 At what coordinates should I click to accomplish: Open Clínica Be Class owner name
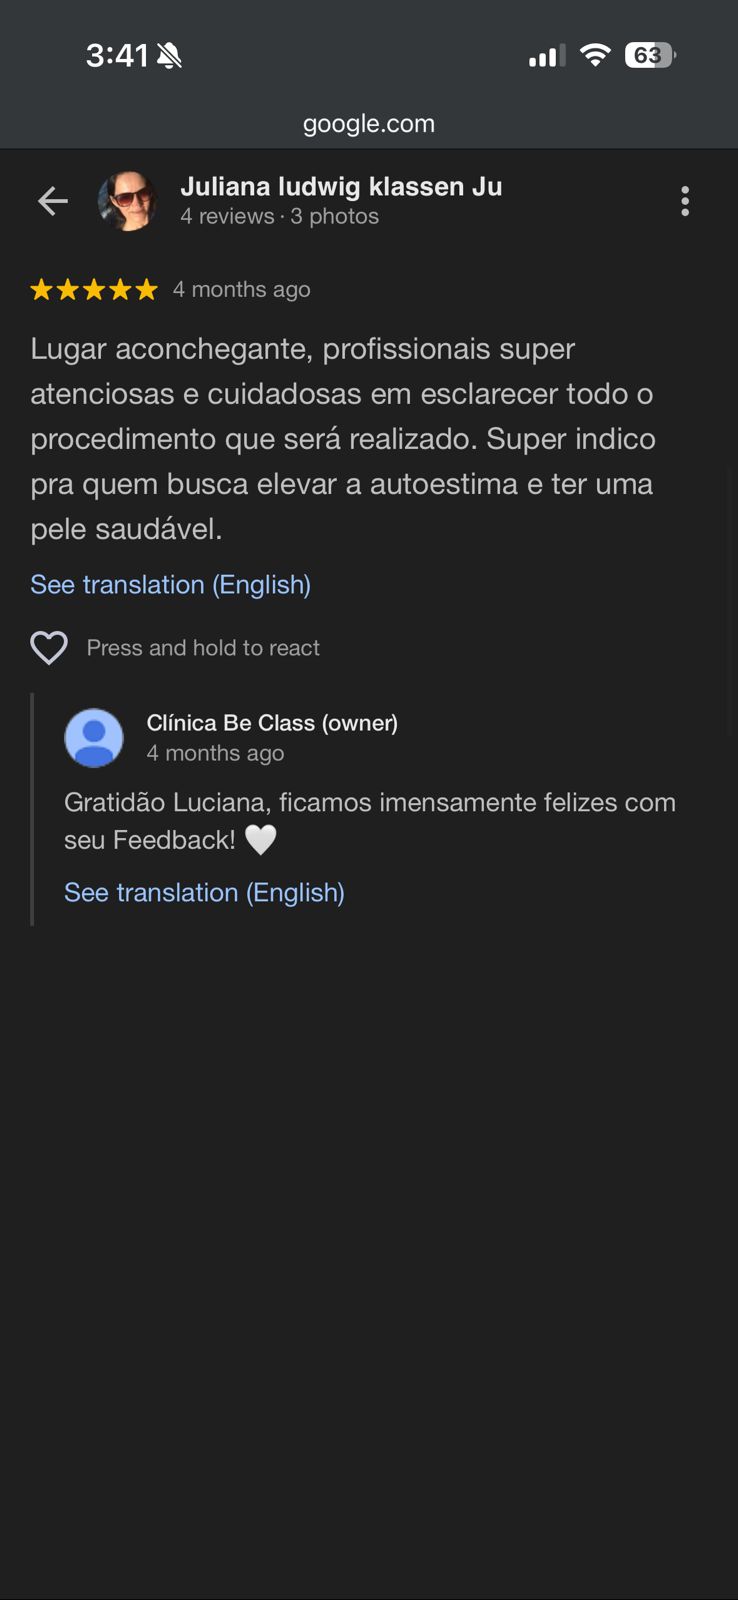272,723
